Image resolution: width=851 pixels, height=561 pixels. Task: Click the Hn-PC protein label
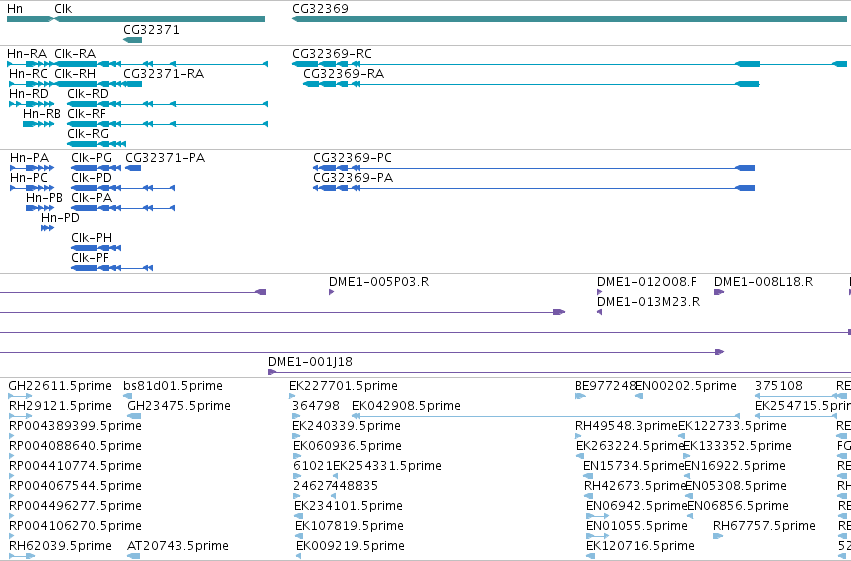pyautogui.click(x=29, y=178)
